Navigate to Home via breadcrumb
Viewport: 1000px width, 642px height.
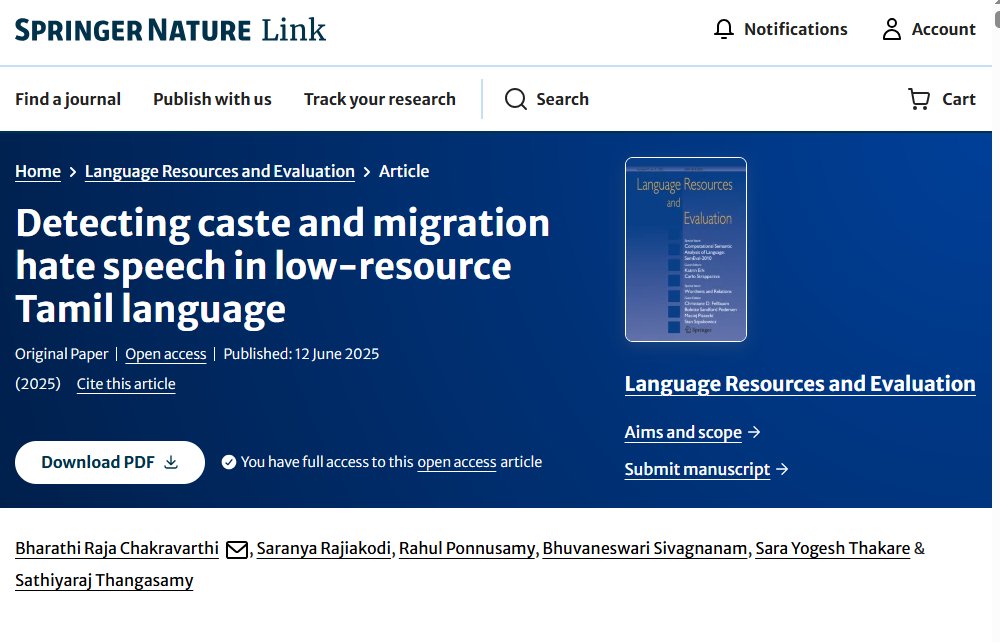point(37,171)
